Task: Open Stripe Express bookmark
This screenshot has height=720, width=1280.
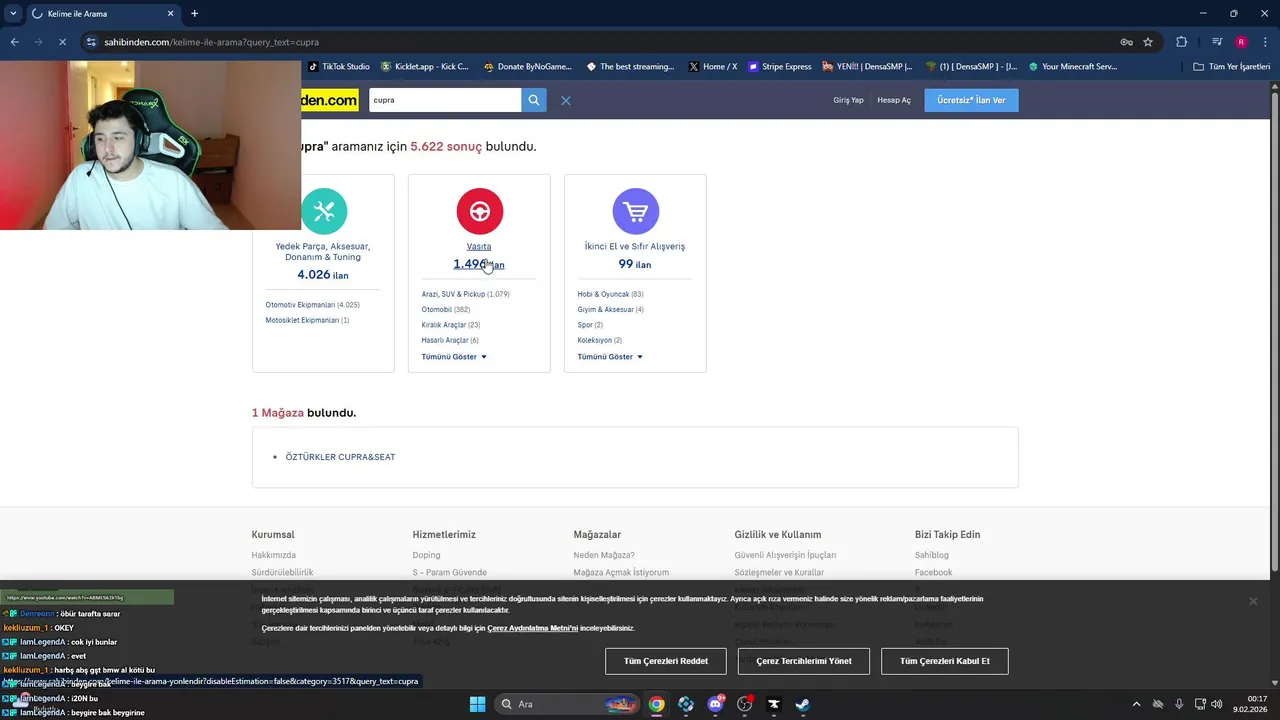Action: coord(780,67)
